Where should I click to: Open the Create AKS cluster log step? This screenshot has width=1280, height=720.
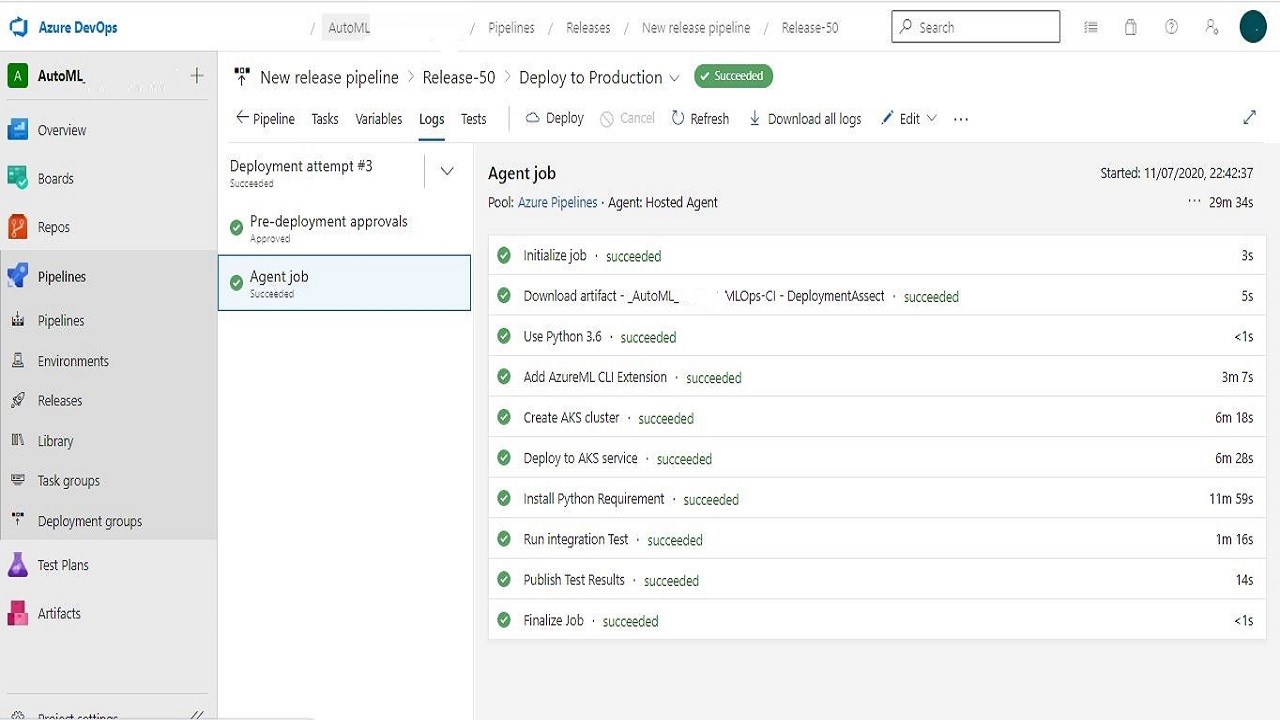[572, 417]
